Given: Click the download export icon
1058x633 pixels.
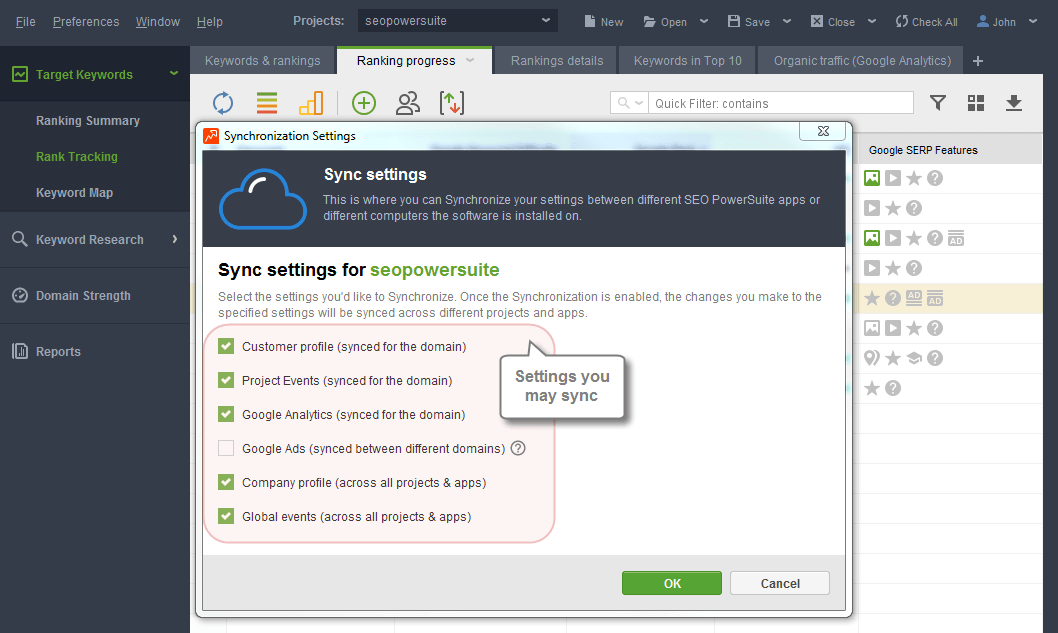Looking at the screenshot, I should [x=1013, y=103].
